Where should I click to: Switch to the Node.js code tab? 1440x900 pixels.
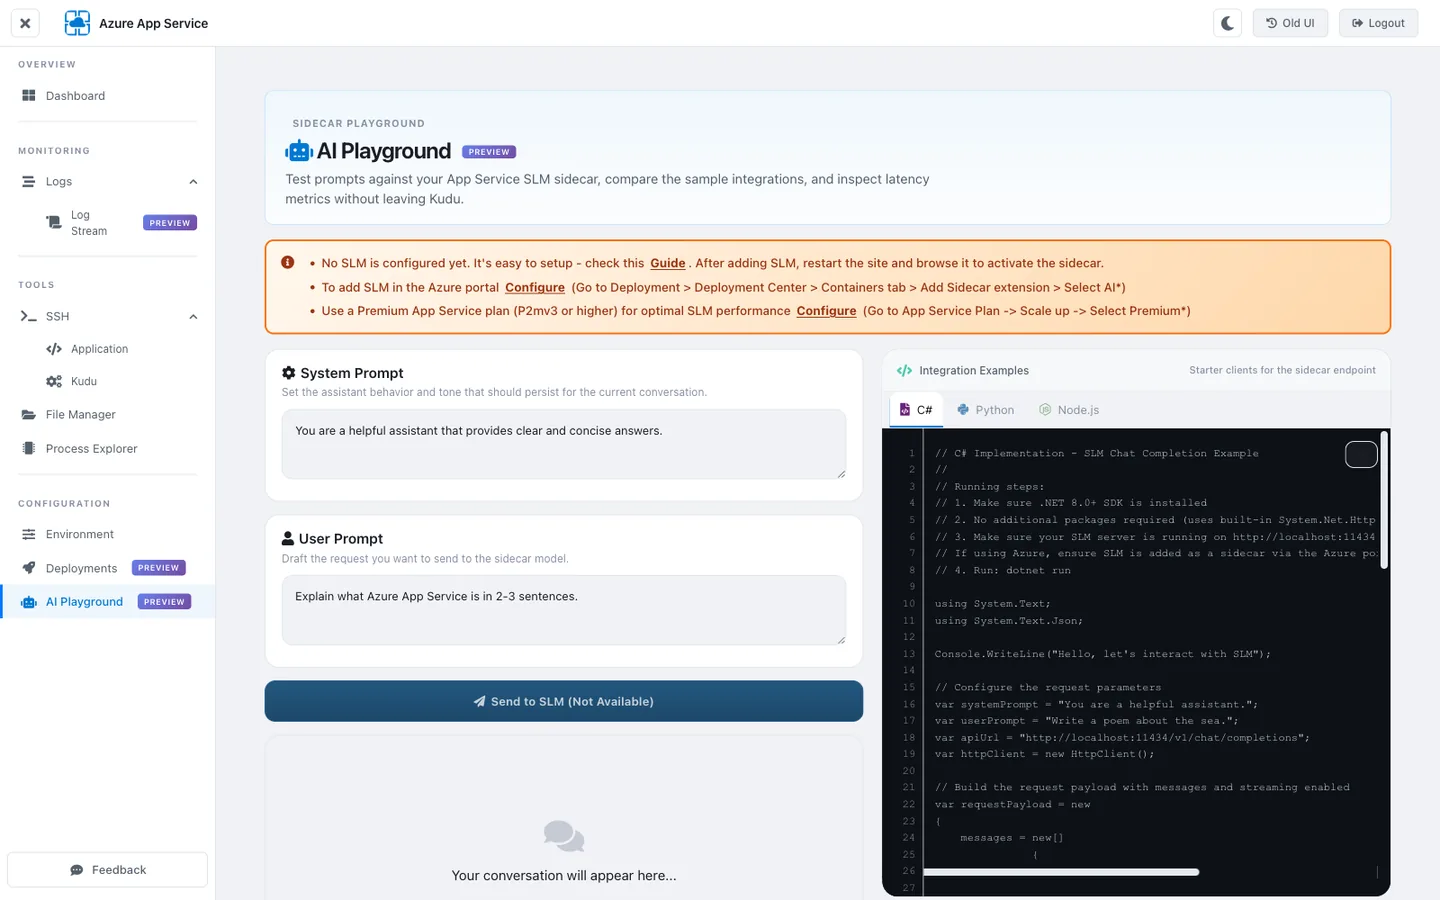point(1069,410)
